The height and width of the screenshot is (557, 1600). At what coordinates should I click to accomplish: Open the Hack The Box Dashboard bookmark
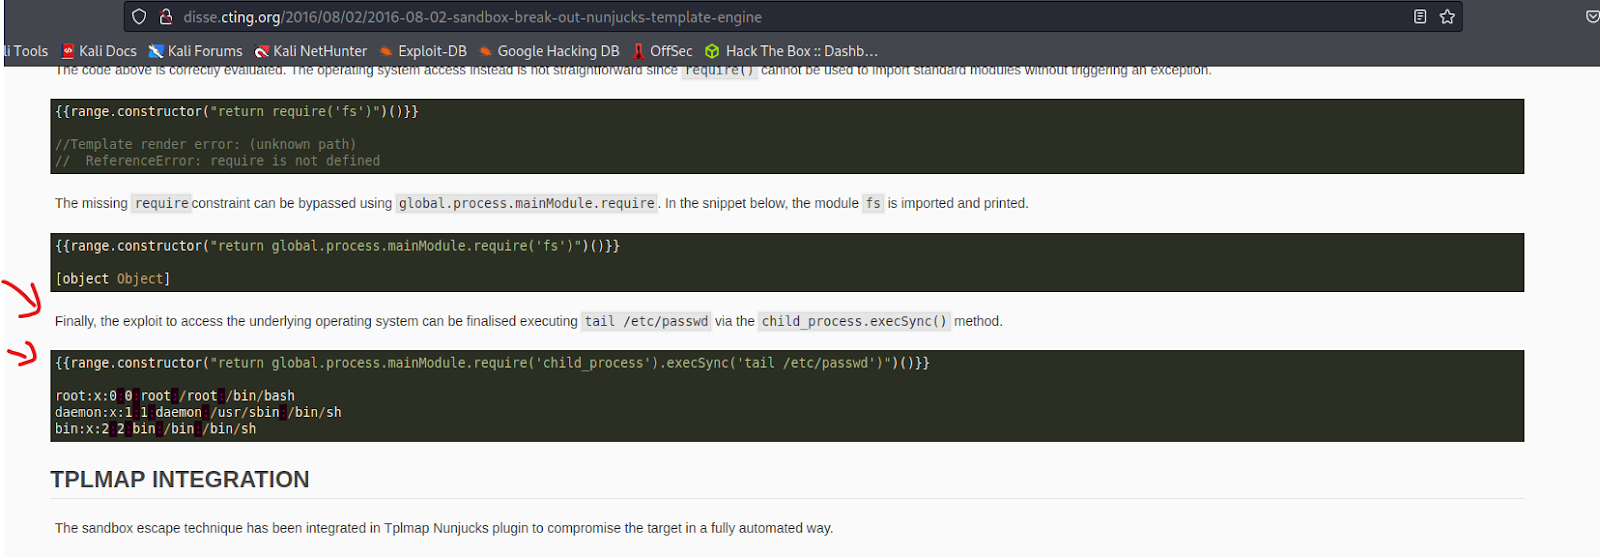(792, 51)
